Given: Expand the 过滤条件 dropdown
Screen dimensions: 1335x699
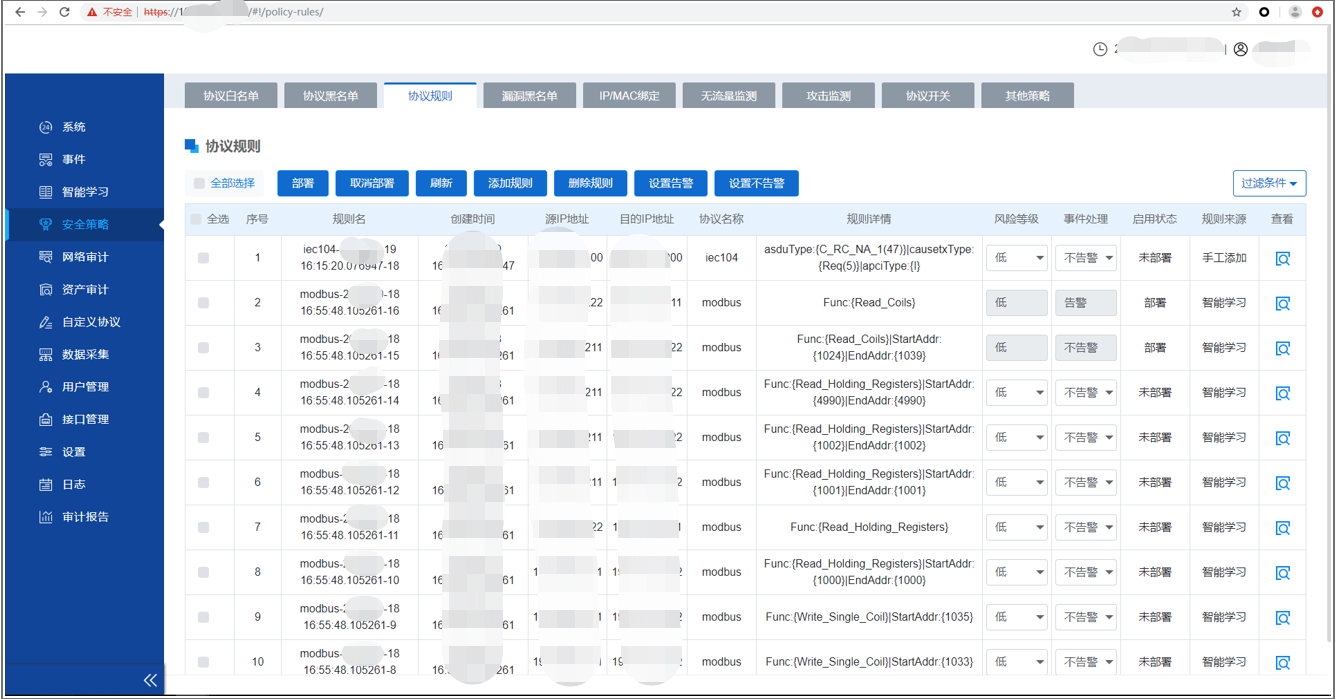Looking at the screenshot, I should (1269, 183).
